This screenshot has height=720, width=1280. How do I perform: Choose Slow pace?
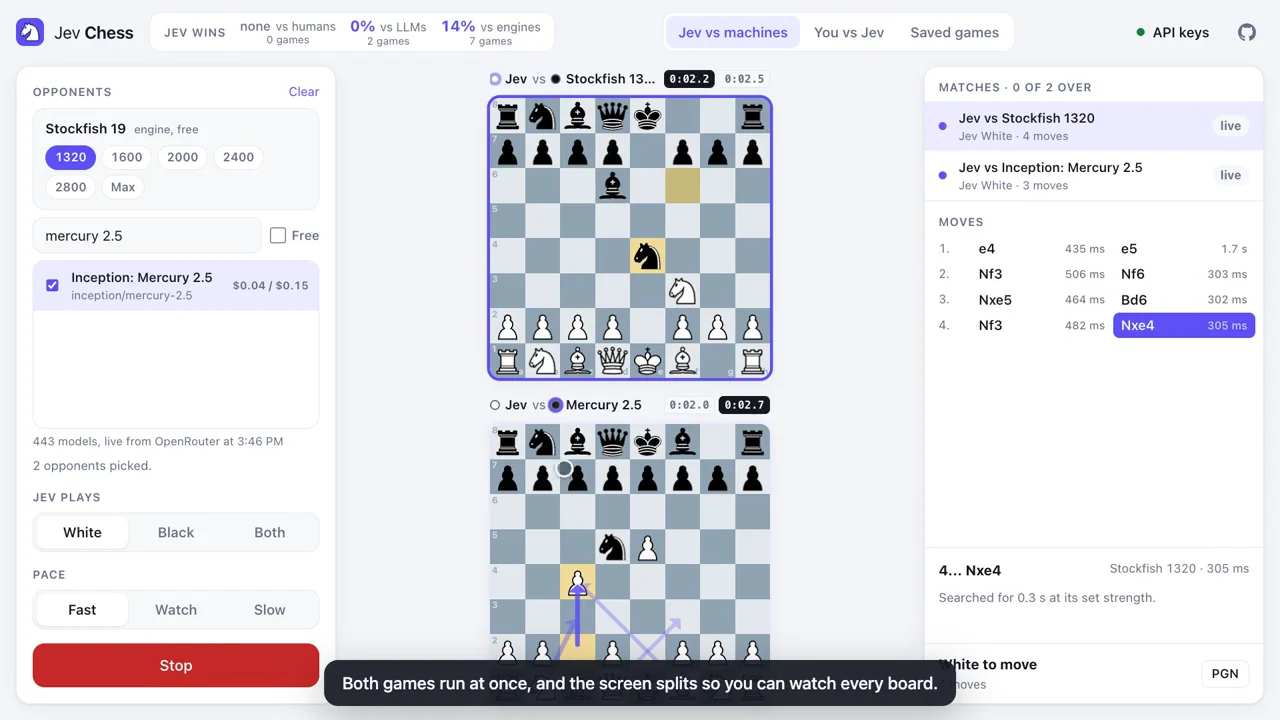pyautogui.click(x=269, y=609)
